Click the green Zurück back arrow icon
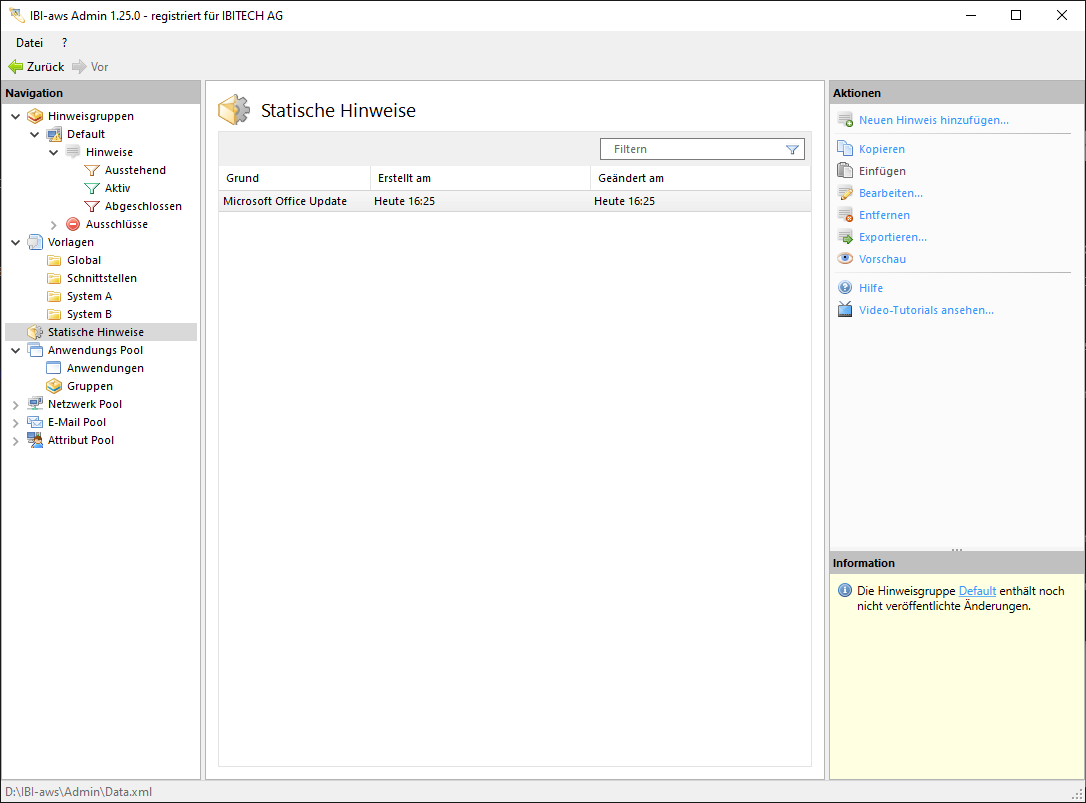This screenshot has height=803, width=1086. (15, 67)
